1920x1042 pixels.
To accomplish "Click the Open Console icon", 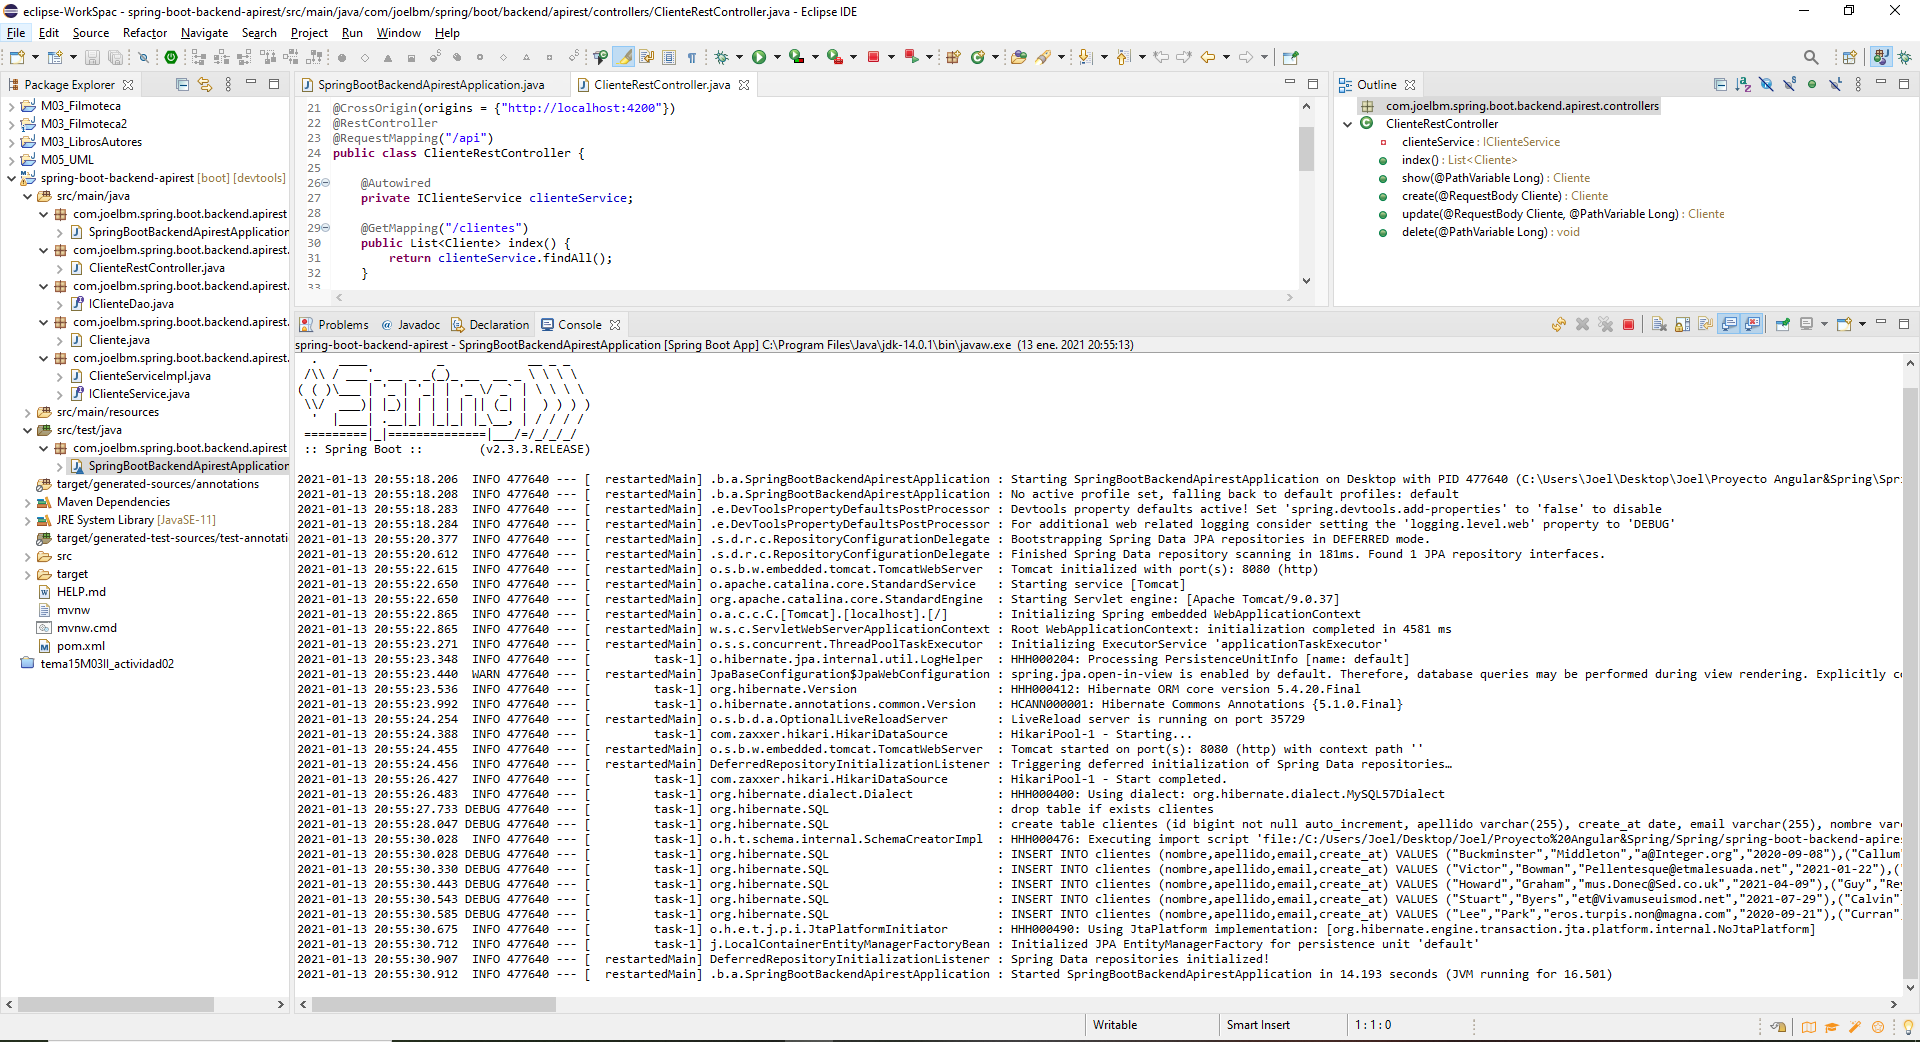I will point(1844,324).
